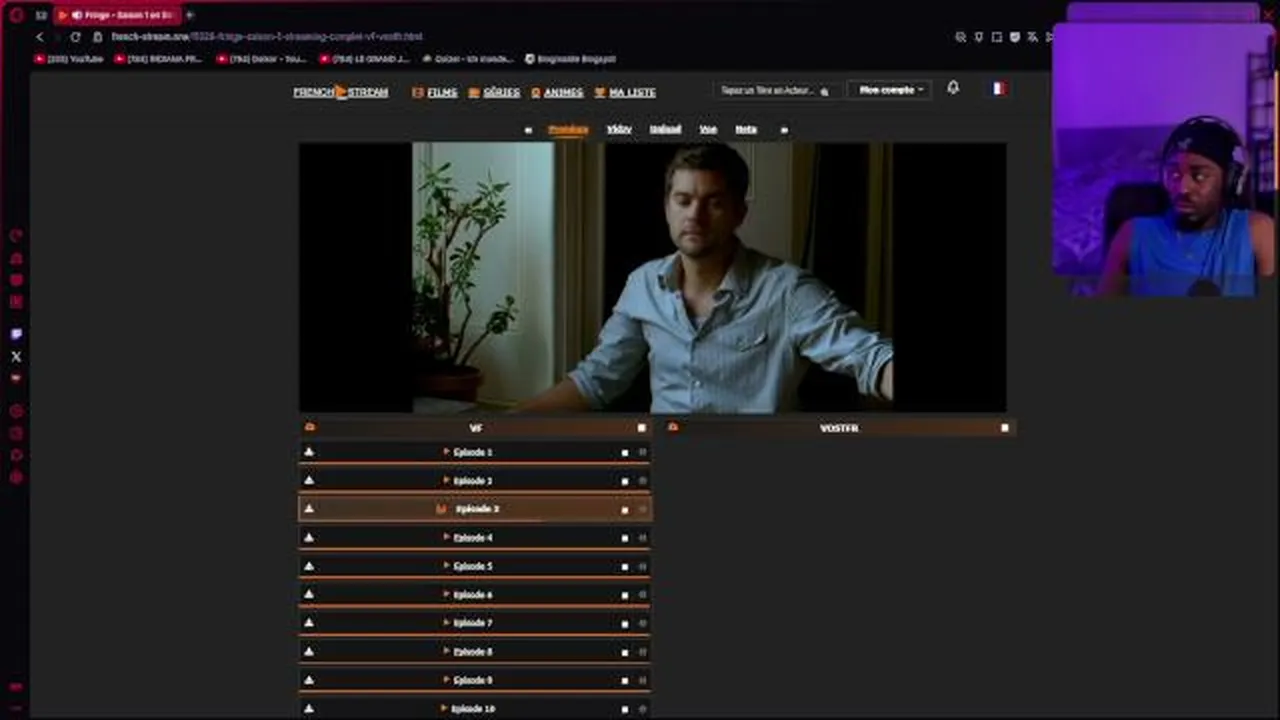Click the orange icon in the VOSTFR header
1280x720 pixels.
tap(673, 427)
